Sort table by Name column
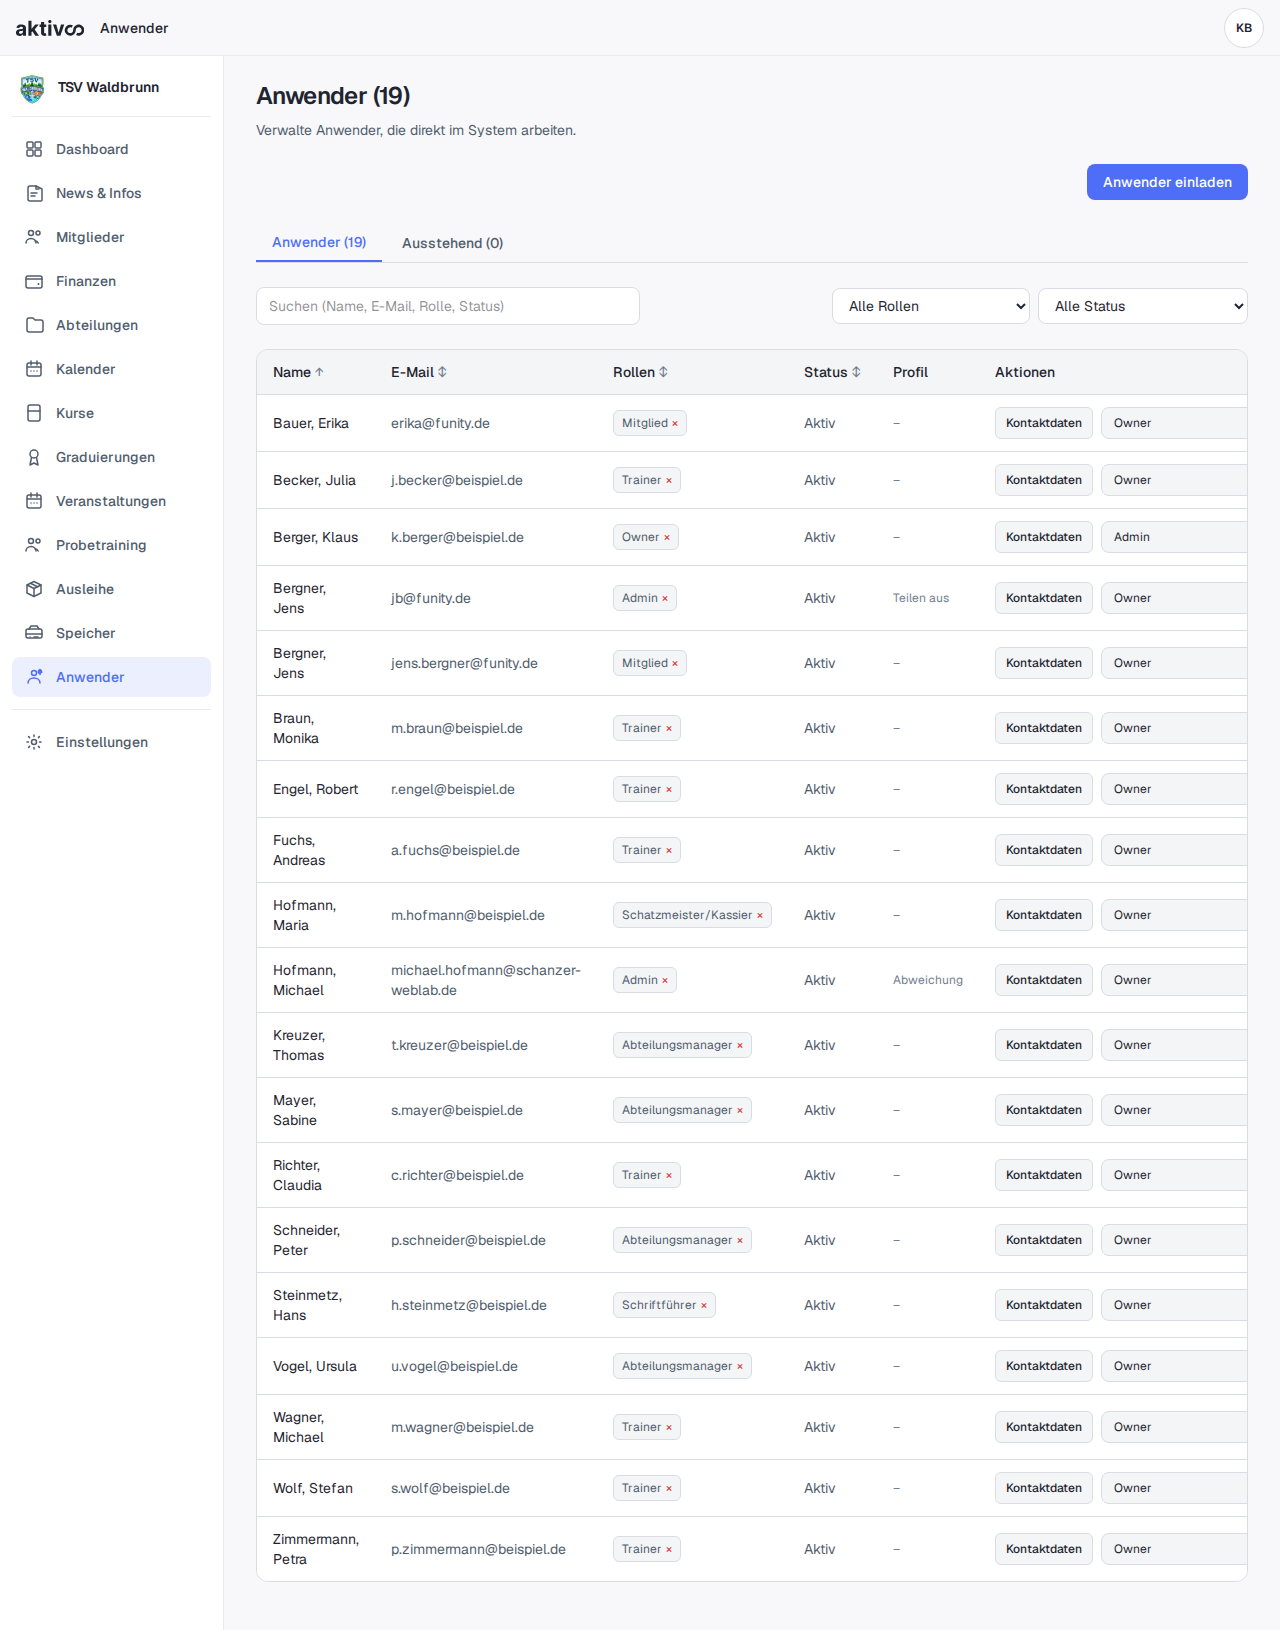Screen dimensions: 1280x1630 [x=298, y=372]
